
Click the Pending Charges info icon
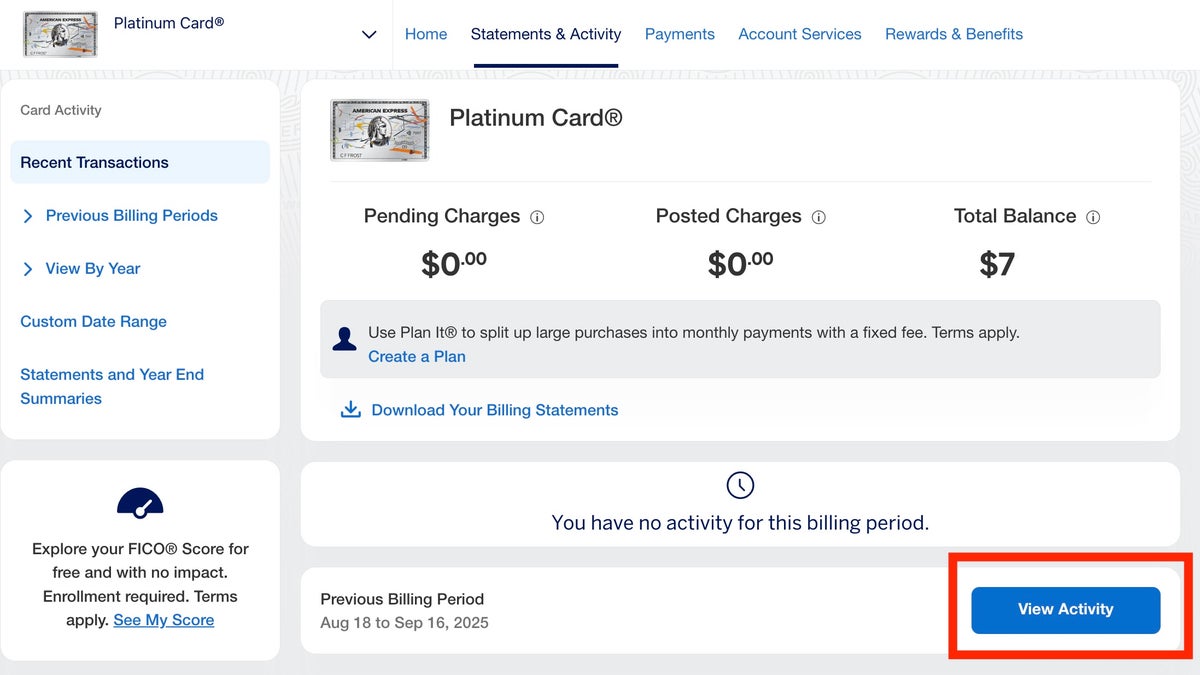[x=537, y=217]
